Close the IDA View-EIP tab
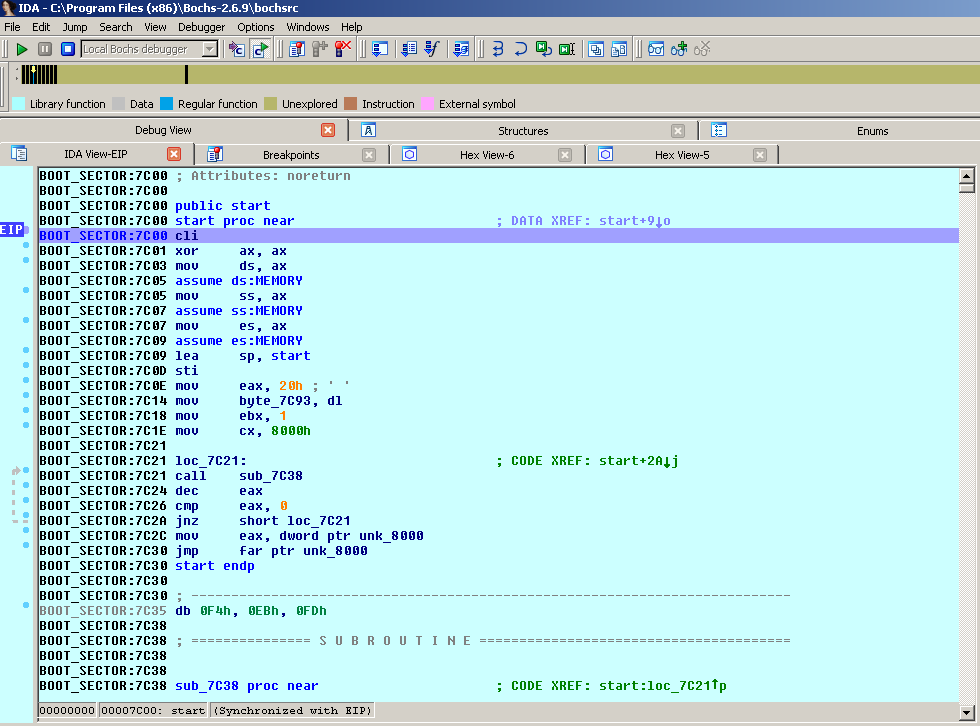This screenshot has height=726, width=980. [174, 154]
